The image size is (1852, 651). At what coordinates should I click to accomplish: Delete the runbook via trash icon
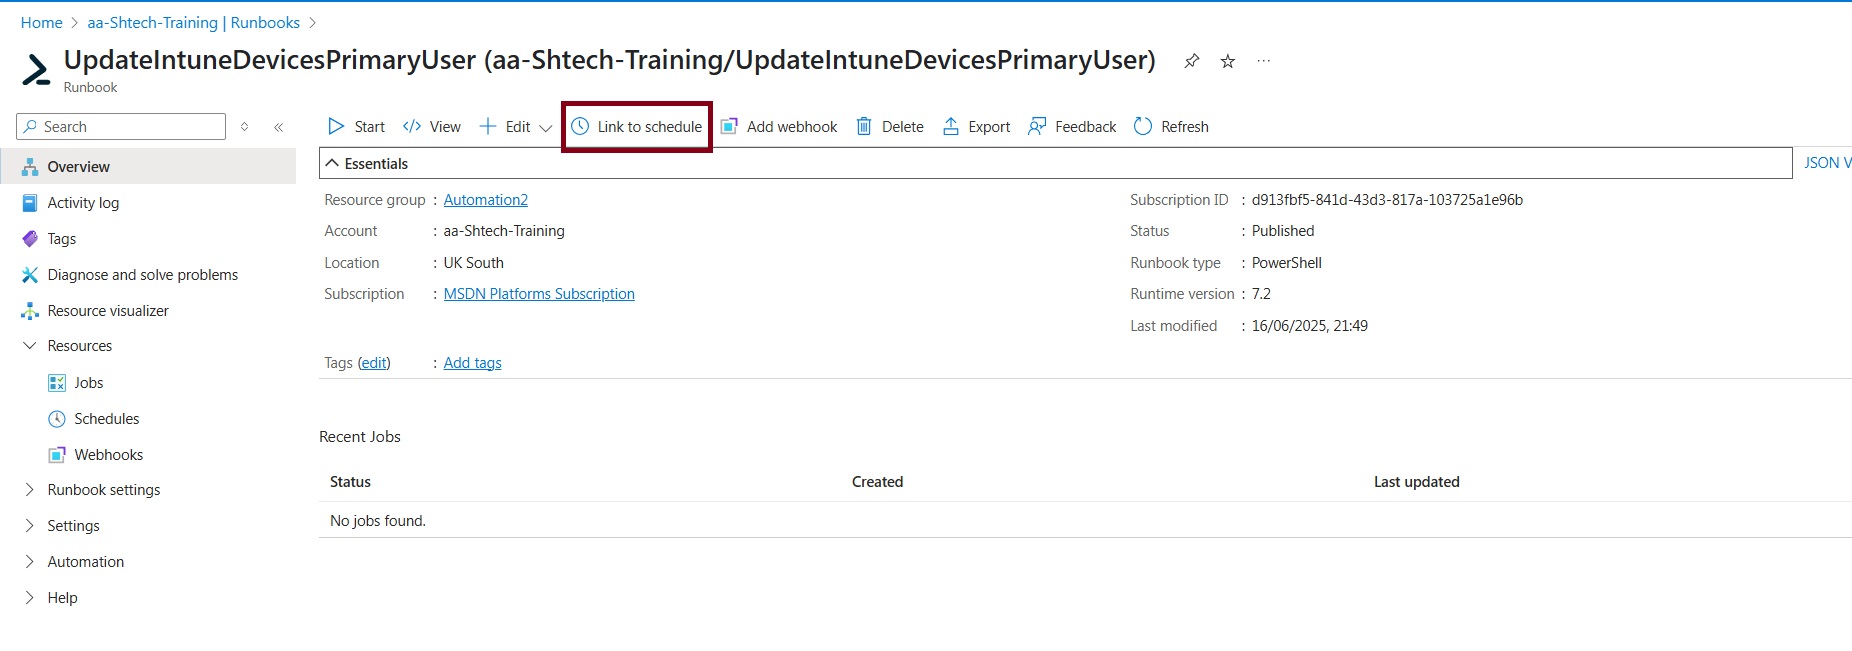tap(864, 127)
